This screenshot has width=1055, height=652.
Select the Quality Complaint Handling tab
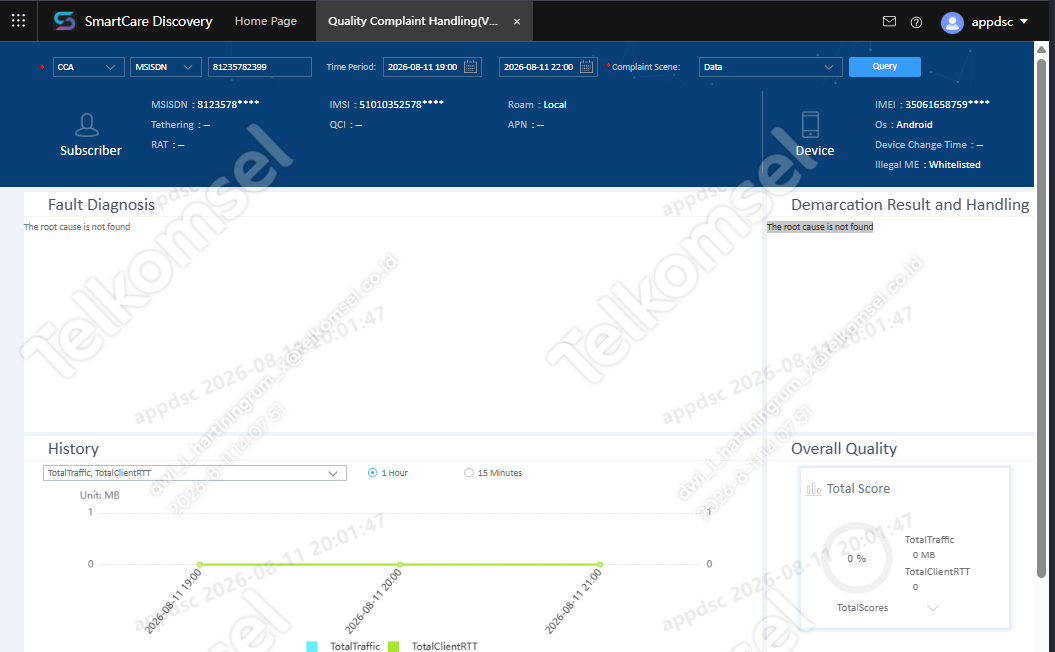(x=412, y=21)
